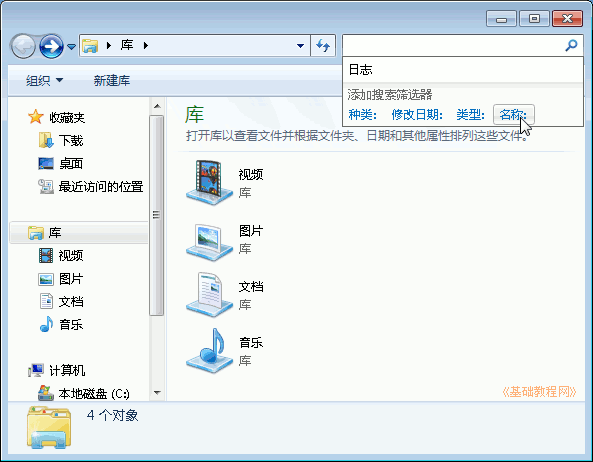This screenshot has width=593, height=462.
Task: Click 新建库 in the toolbar
Action: 112,81
